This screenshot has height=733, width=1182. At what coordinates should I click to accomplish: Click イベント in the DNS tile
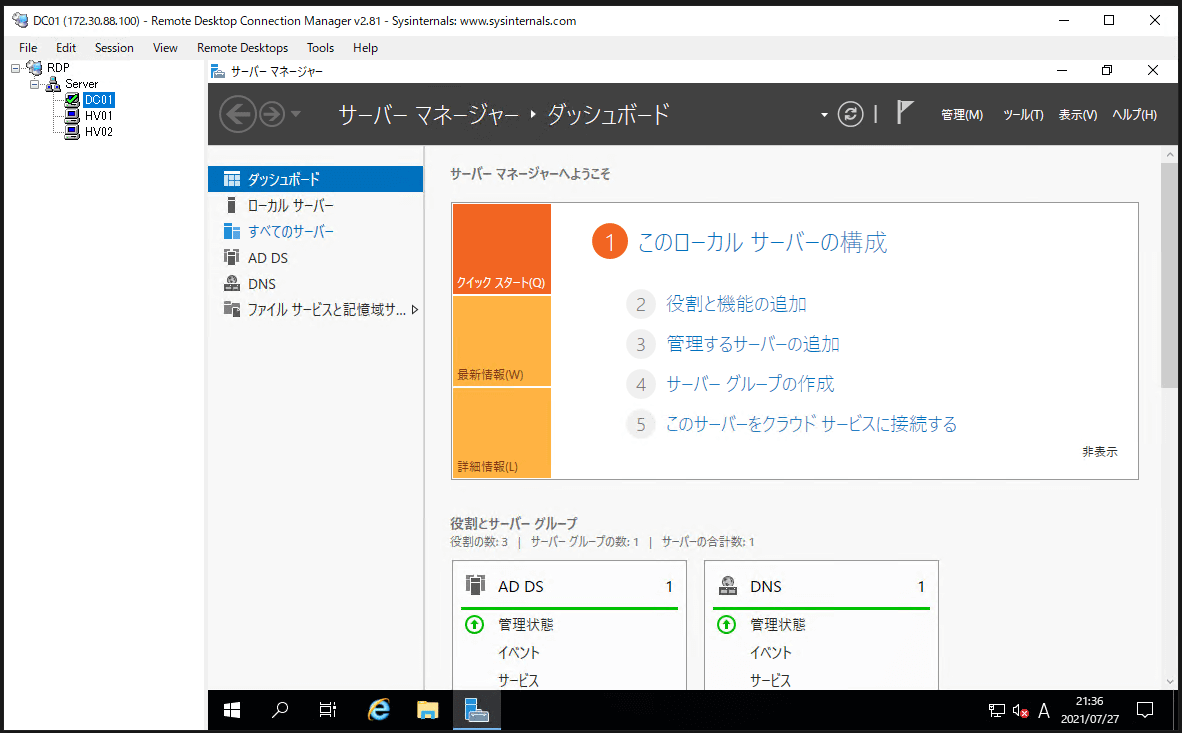[770, 652]
